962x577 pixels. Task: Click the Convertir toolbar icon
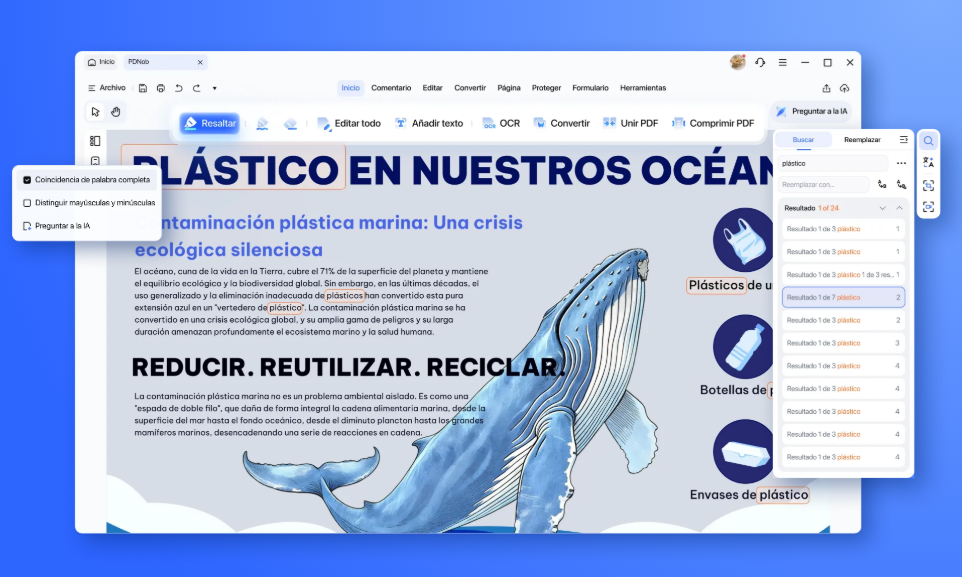(561, 123)
